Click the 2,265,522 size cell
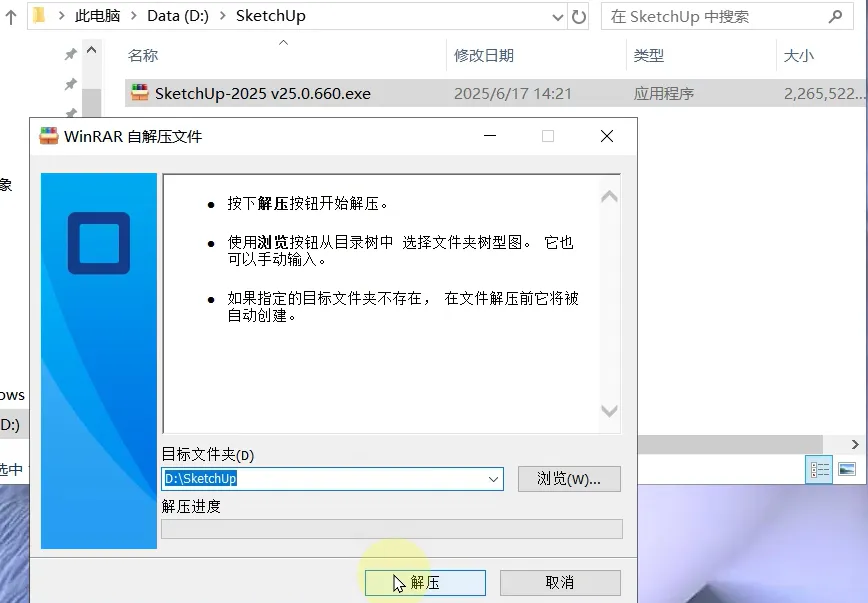 pos(824,94)
